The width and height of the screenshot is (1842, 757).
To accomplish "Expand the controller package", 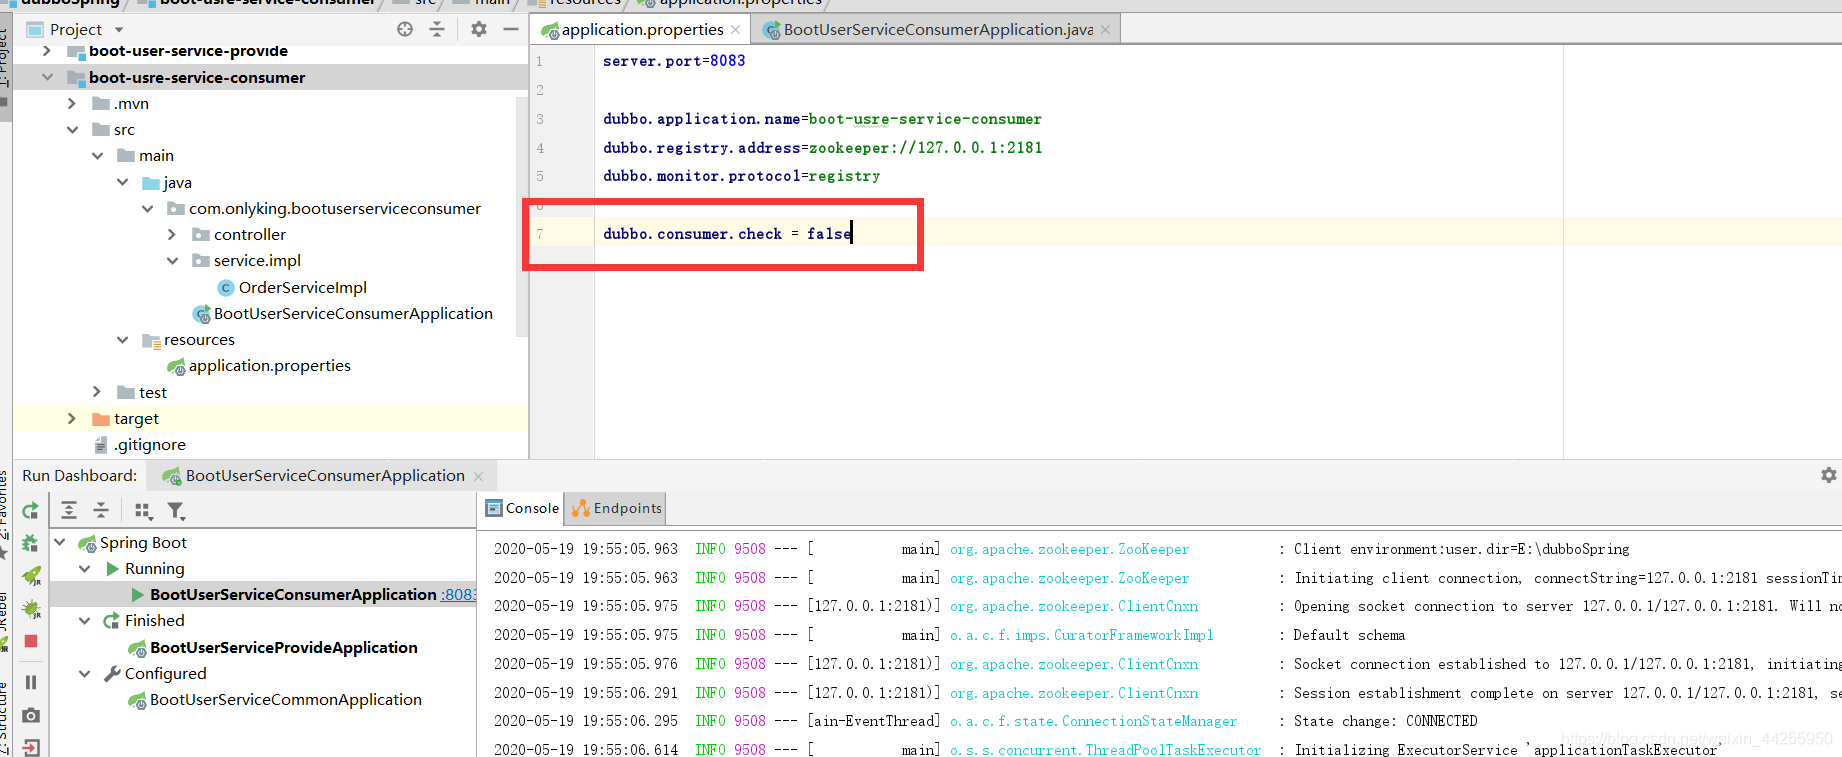I will [x=172, y=234].
